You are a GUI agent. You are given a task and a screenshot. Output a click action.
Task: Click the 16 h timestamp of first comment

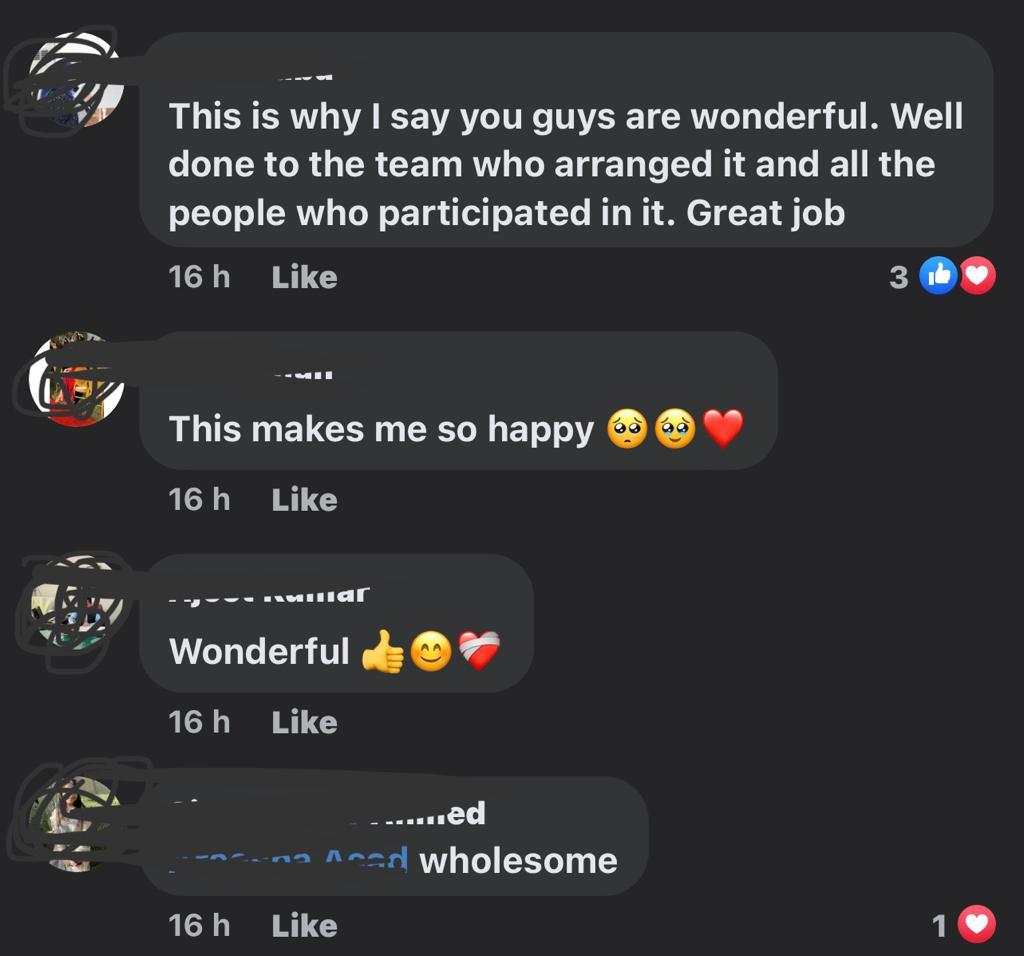tap(199, 278)
